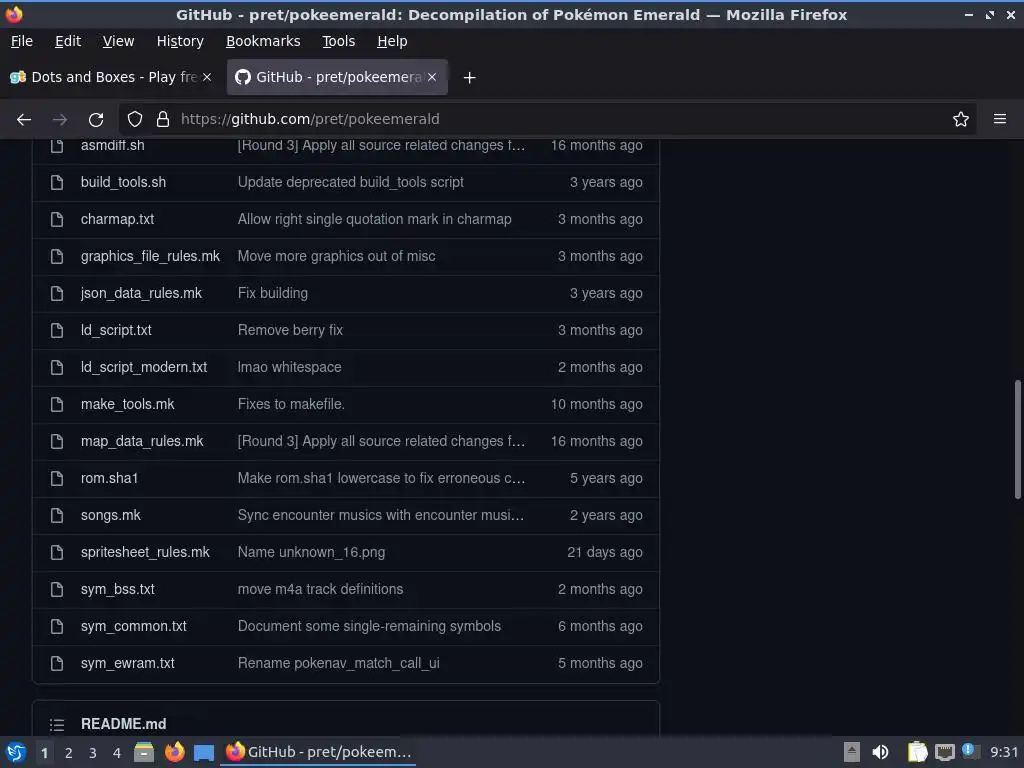The image size is (1024, 768).
Task: Open sym_ewram.txt file link
Action: pos(128,664)
